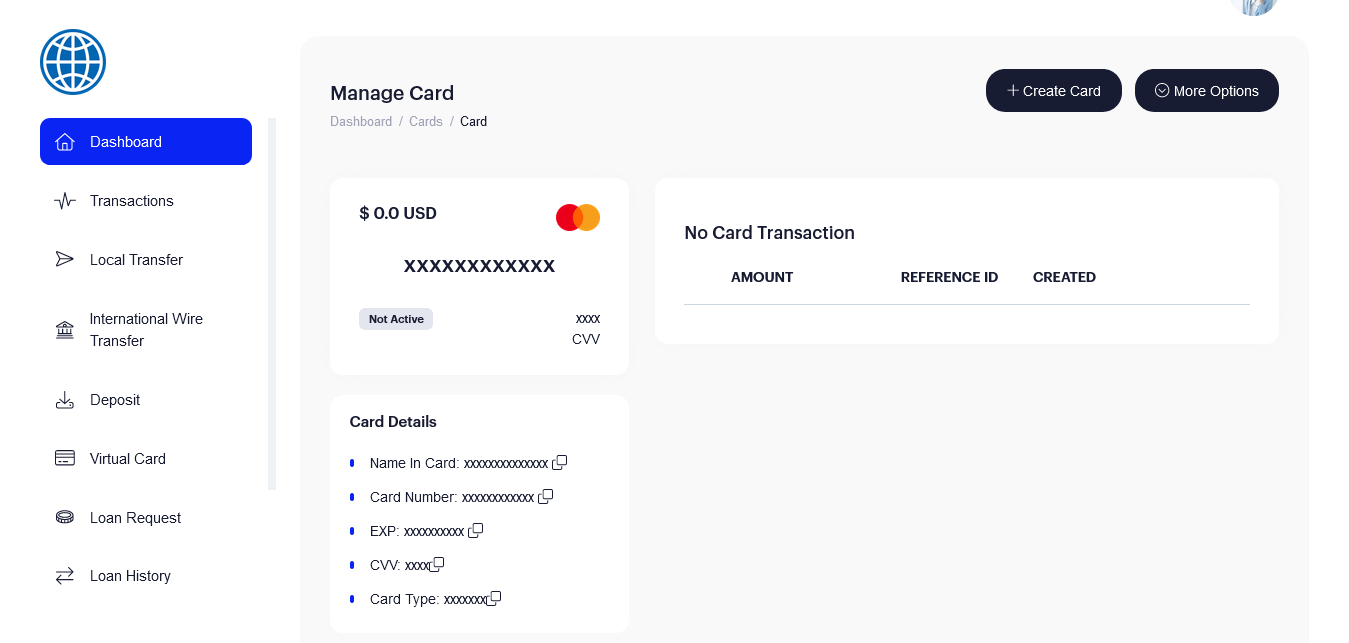Click the Deposit download icon
This screenshot has height=643, width=1349.
(x=65, y=400)
